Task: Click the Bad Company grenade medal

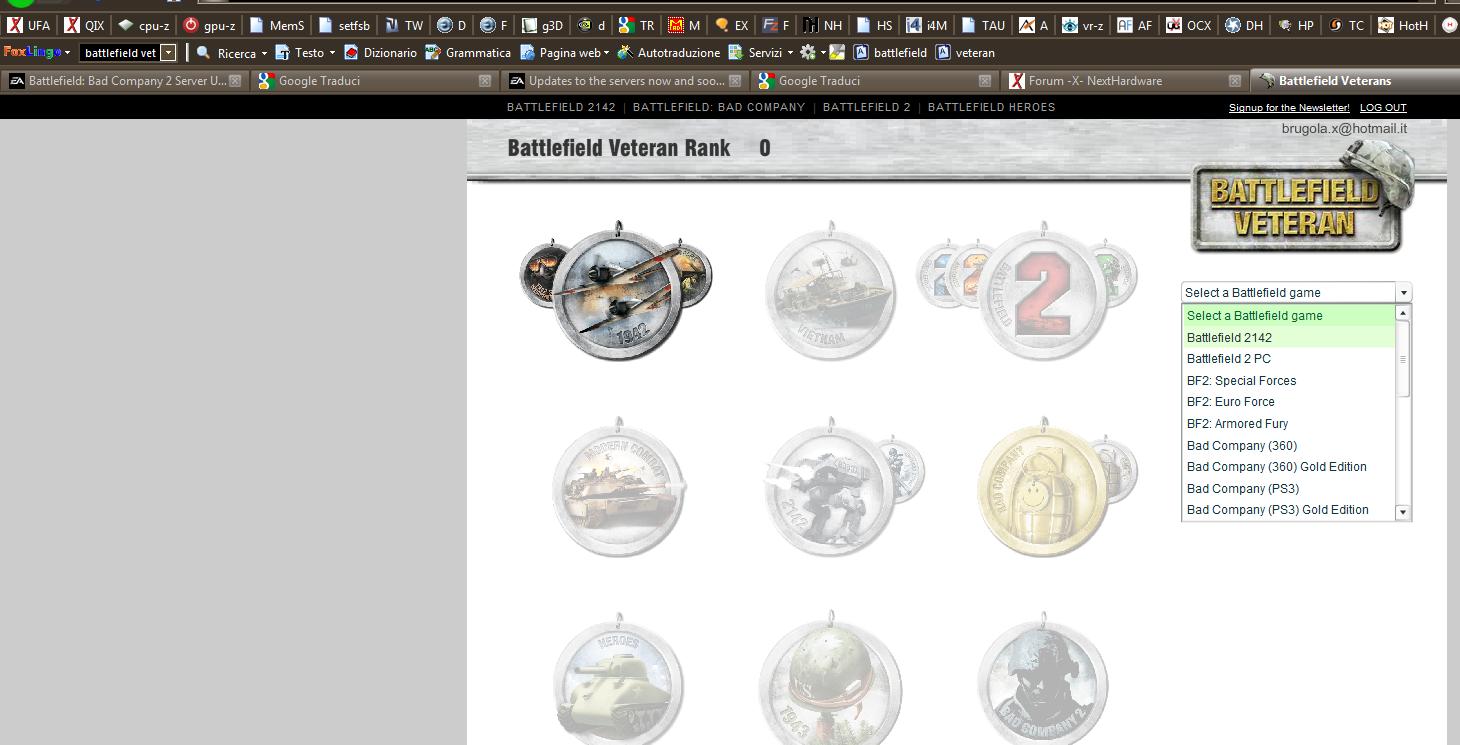Action: coord(1043,488)
